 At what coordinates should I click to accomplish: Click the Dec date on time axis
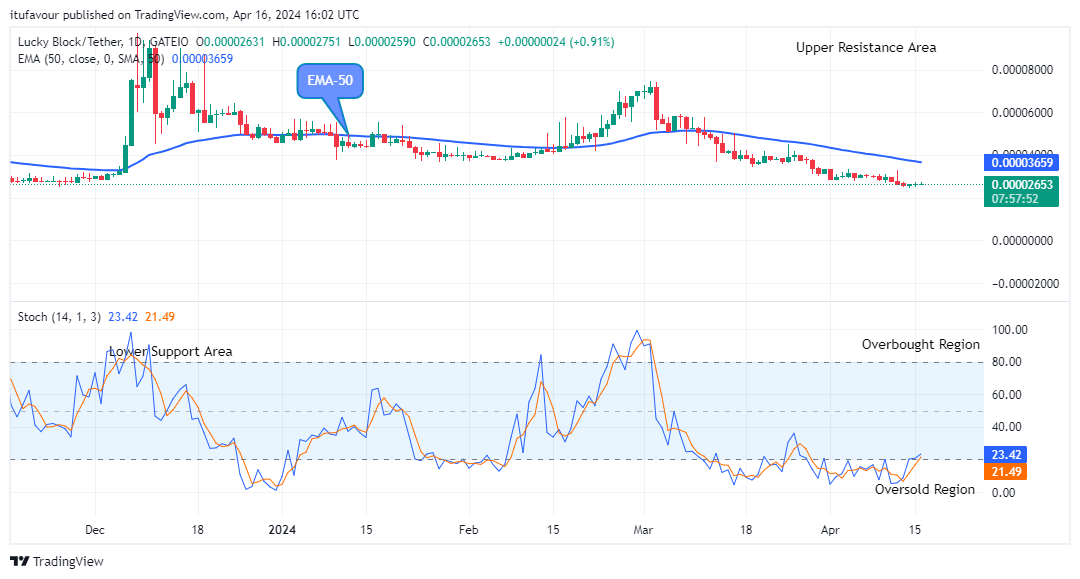(94, 530)
